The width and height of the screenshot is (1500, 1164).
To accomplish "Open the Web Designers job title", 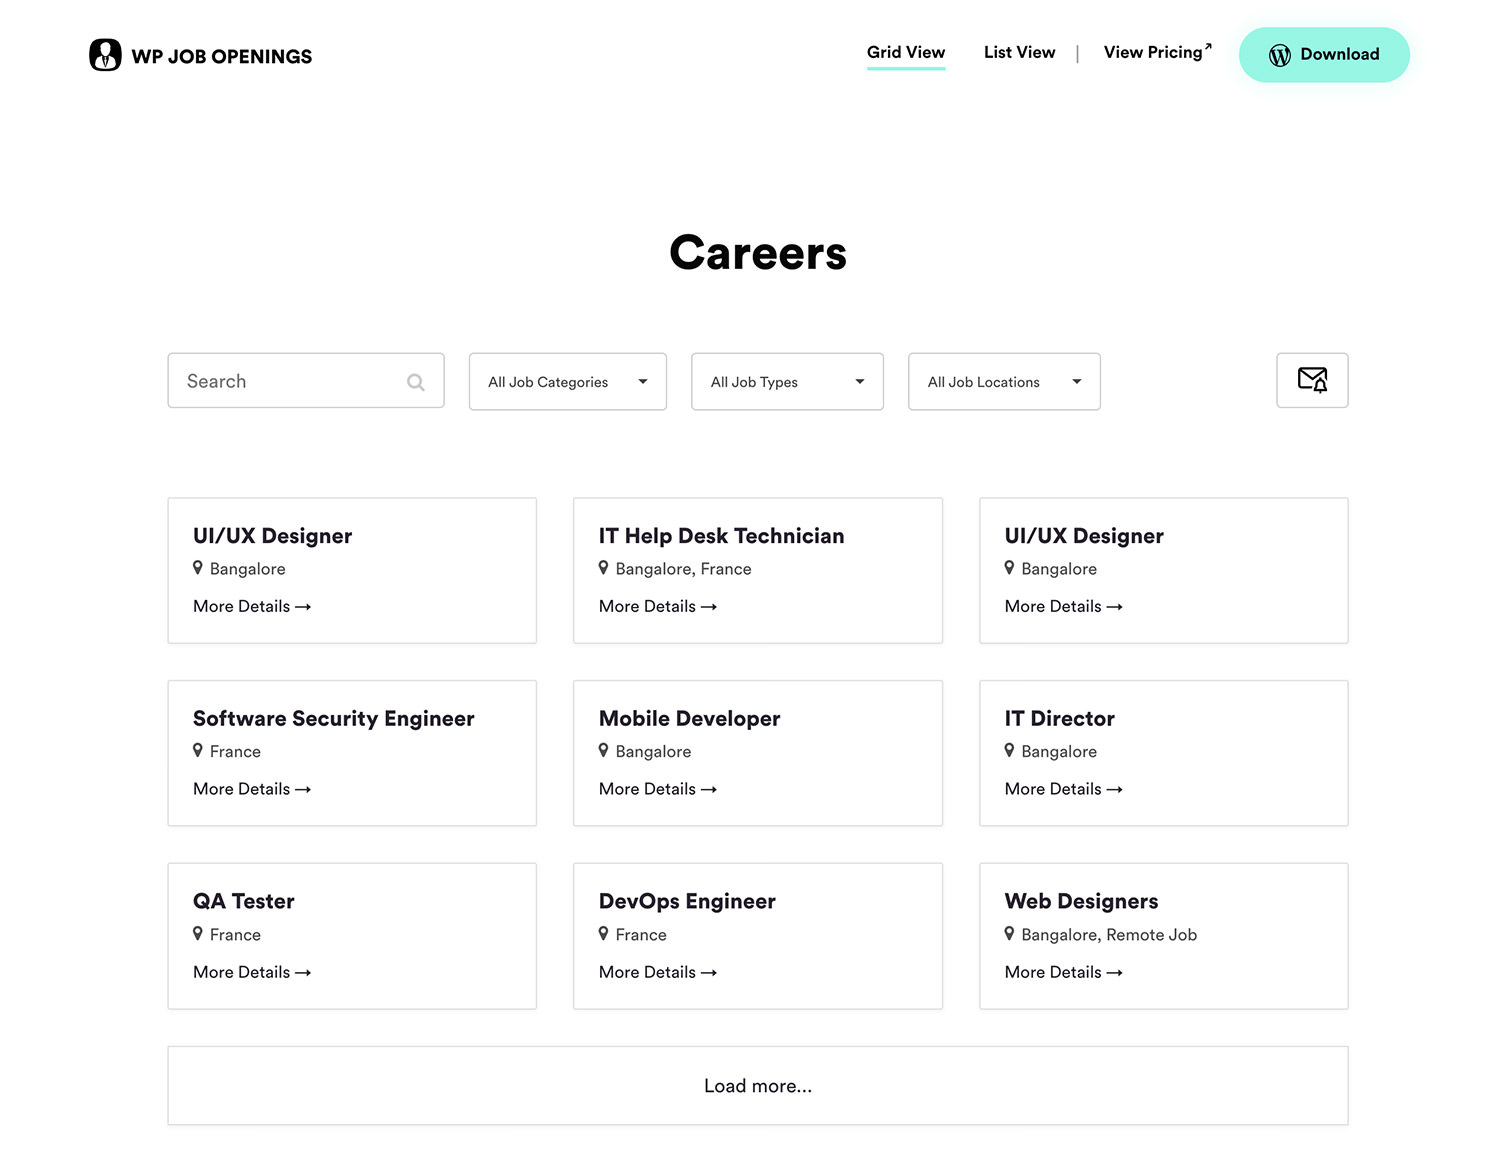I will [x=1081, y=902].
